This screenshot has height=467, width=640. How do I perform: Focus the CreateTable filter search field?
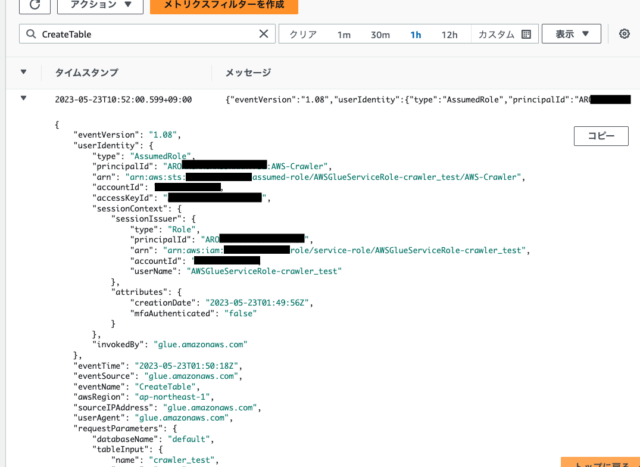click(x=147, y=34)
